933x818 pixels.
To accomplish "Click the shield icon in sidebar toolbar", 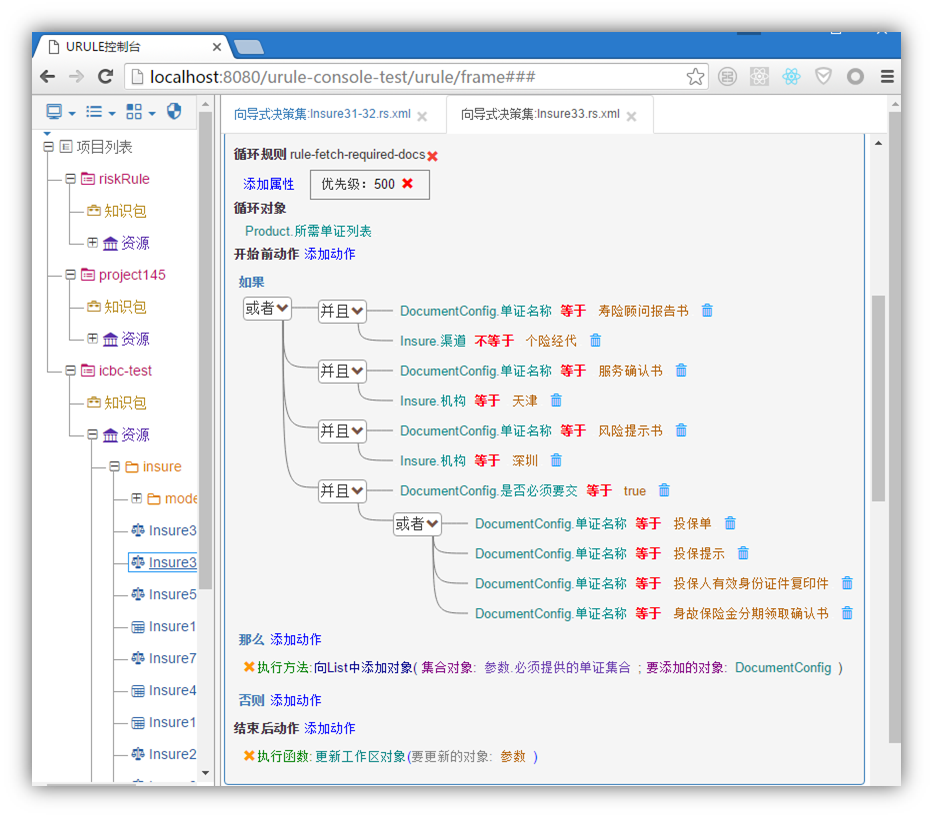I will click(174, 111).
